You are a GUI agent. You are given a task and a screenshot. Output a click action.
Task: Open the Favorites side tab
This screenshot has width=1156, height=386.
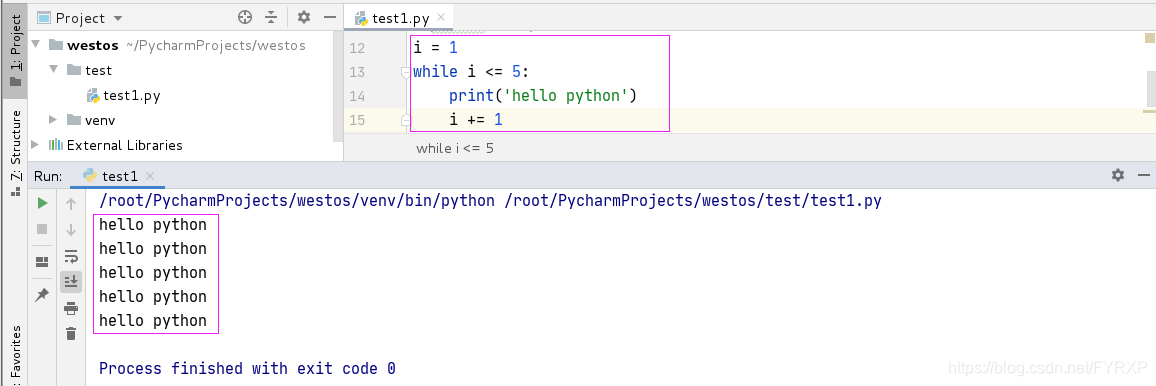pyautogui.click(x=15, y=354)
